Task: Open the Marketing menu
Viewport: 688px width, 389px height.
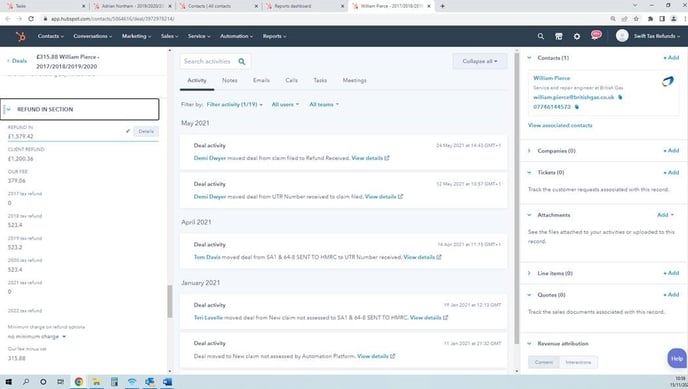Action: click(x=136, y=36)
